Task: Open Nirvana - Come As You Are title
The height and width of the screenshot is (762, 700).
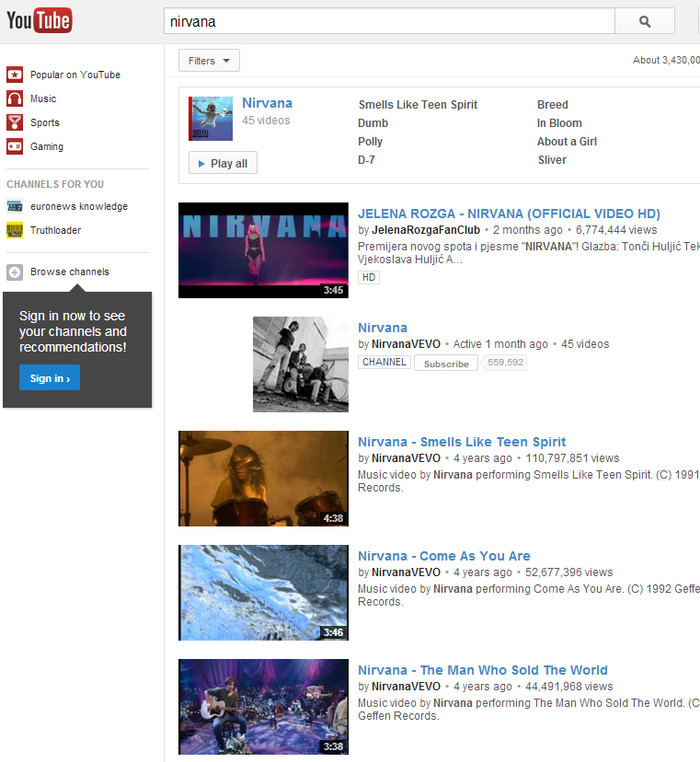Action: point(444,556)
